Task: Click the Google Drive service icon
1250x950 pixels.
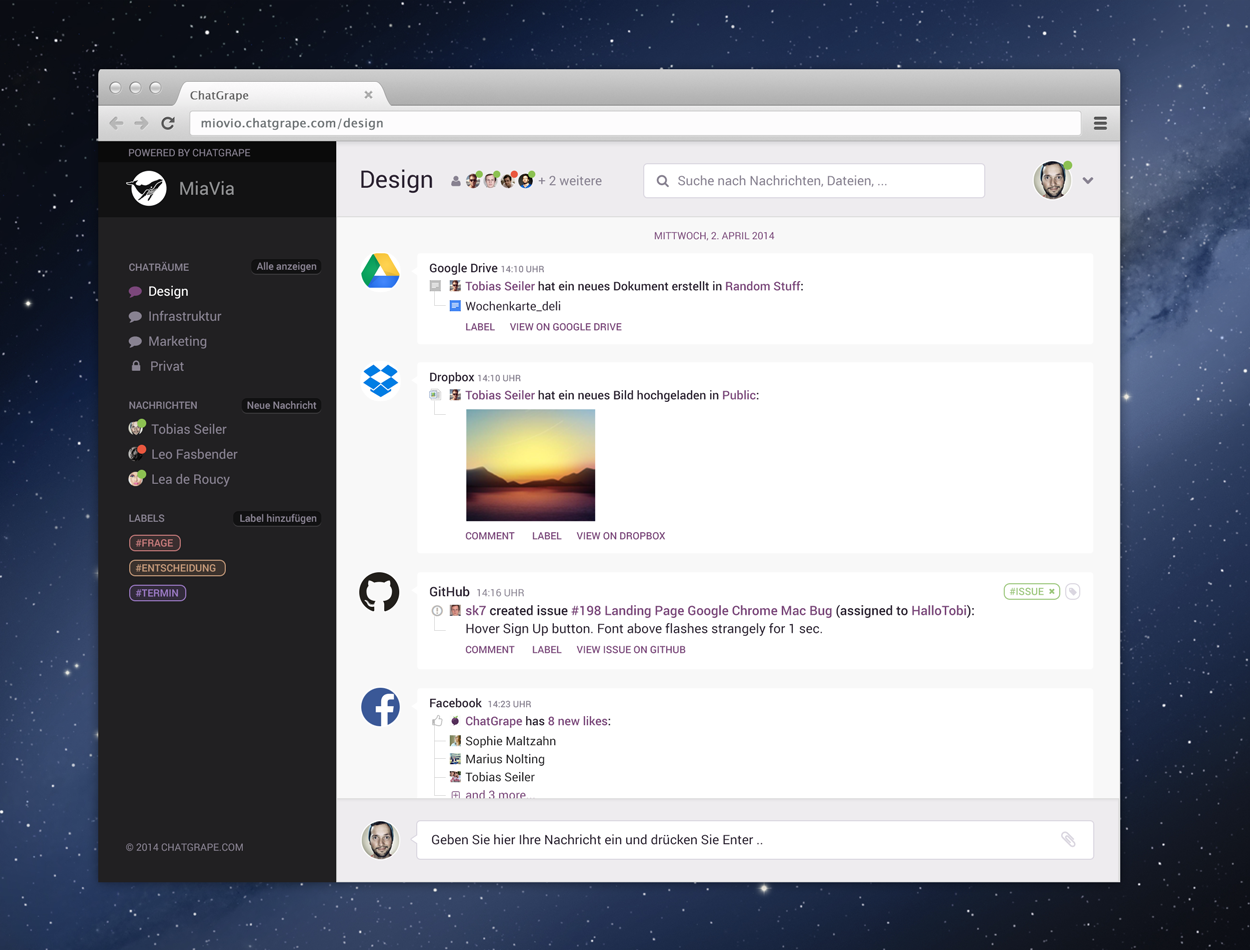Action: [380, 271]
